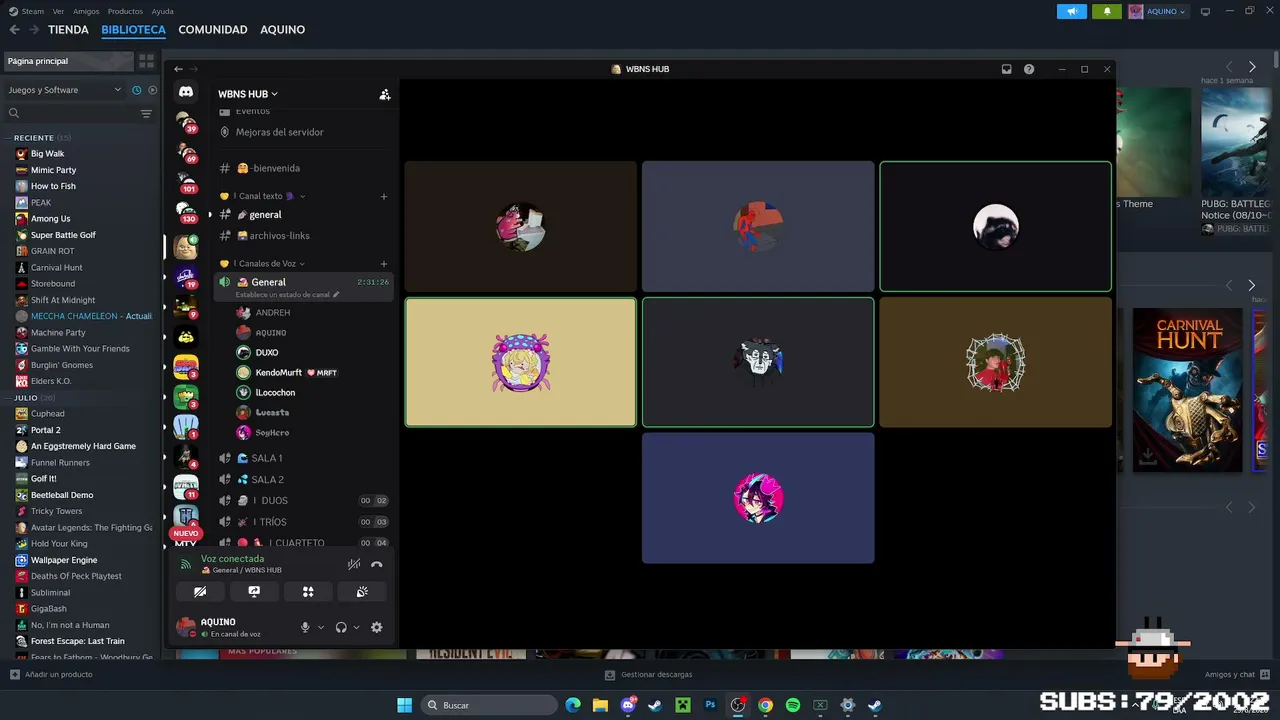Open Steam BIBLIOTECA tab

click(133, 30)
